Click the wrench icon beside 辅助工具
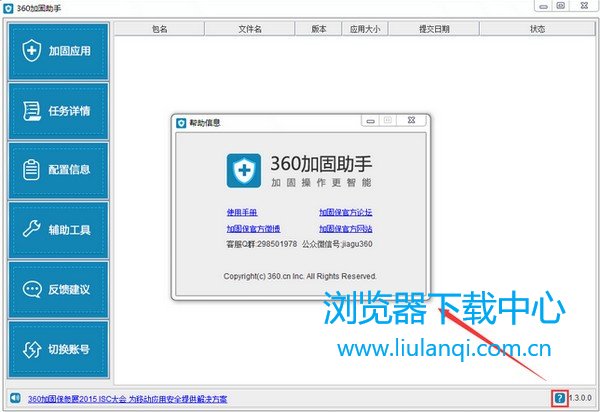Screen dimensions: 600x412 coord(31,229)
